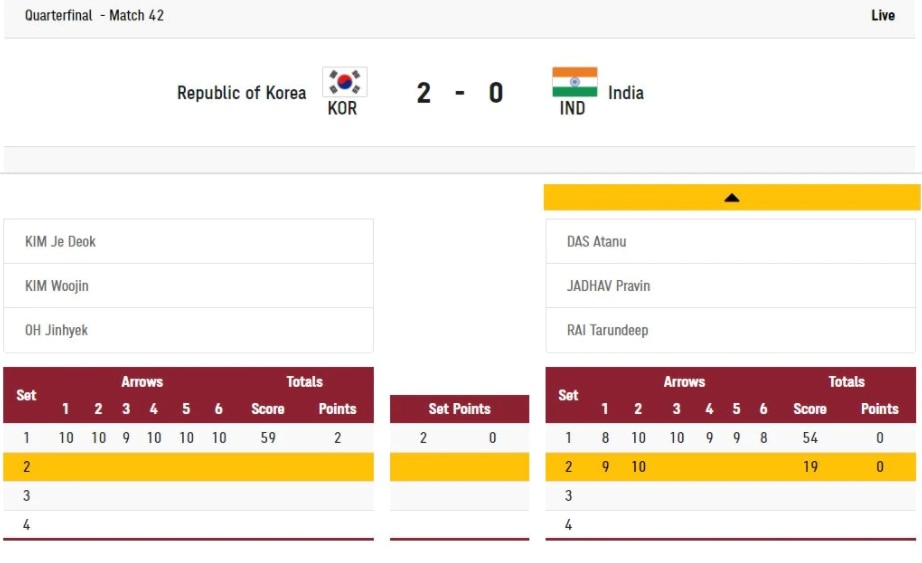The width and height of the screenshot is (922, 563).
Task: Select OH Jinhyek from Korea roster
Action: [x=56, y=330]
